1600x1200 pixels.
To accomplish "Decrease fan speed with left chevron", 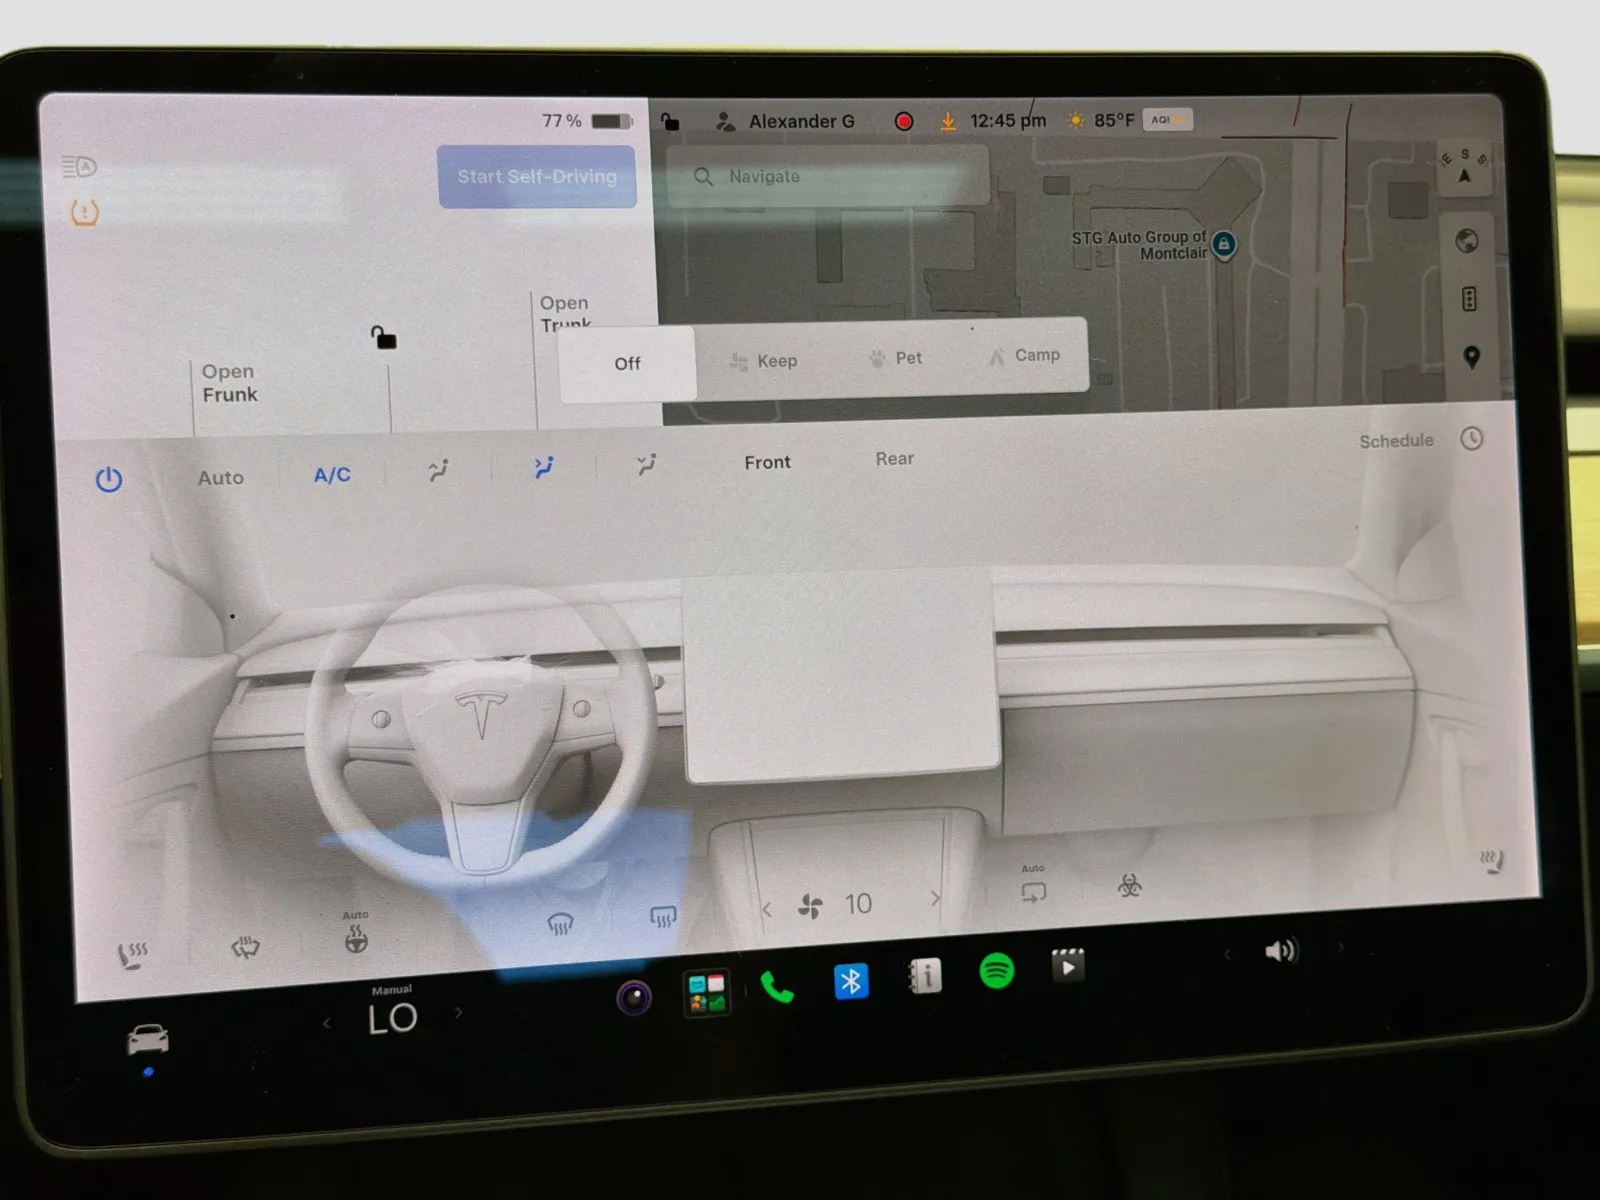I will [767, 909].
